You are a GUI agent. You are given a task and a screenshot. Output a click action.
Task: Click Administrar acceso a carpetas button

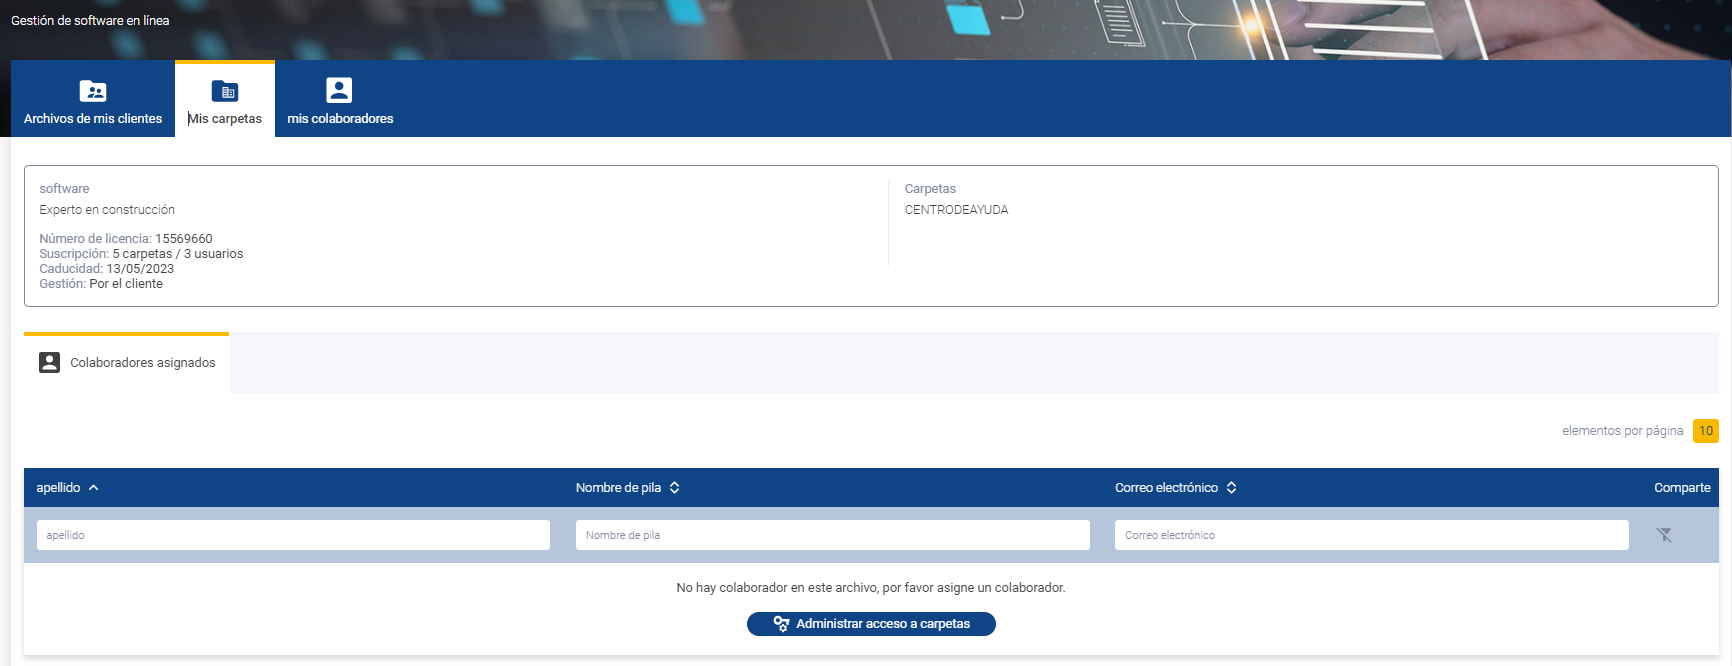[x=871, y=624]
